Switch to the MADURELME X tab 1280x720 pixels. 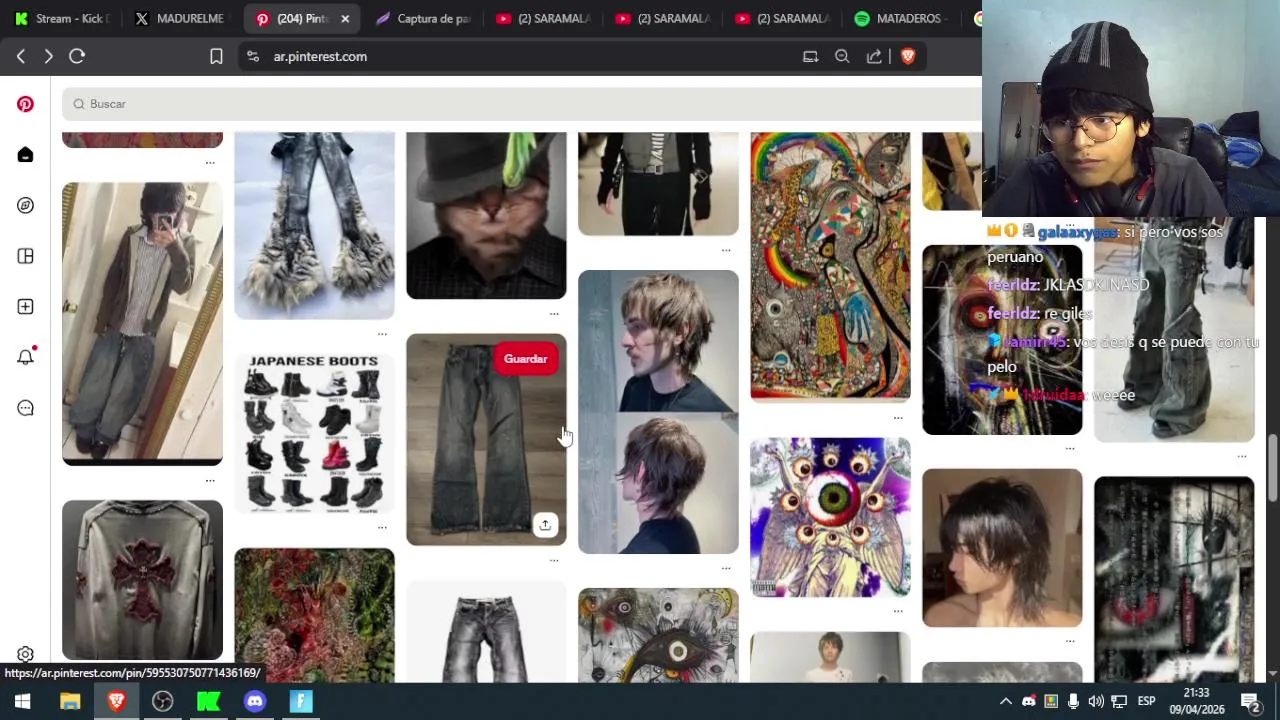(x=180, y=18)
